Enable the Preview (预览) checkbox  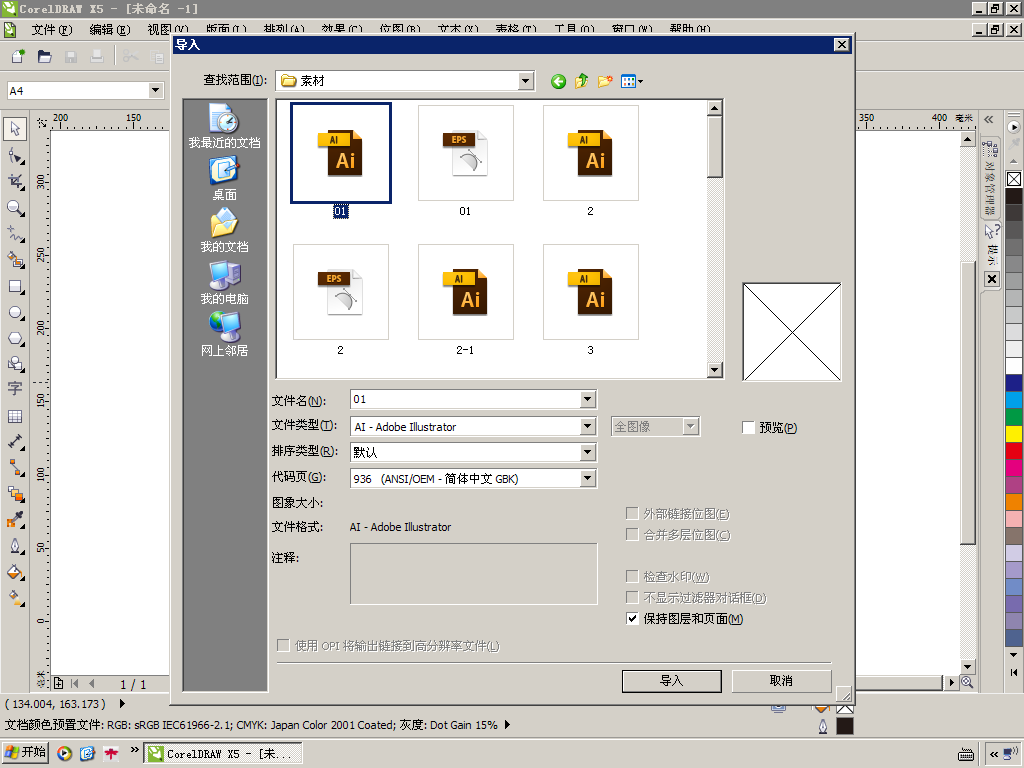click(x=748, y=428)
